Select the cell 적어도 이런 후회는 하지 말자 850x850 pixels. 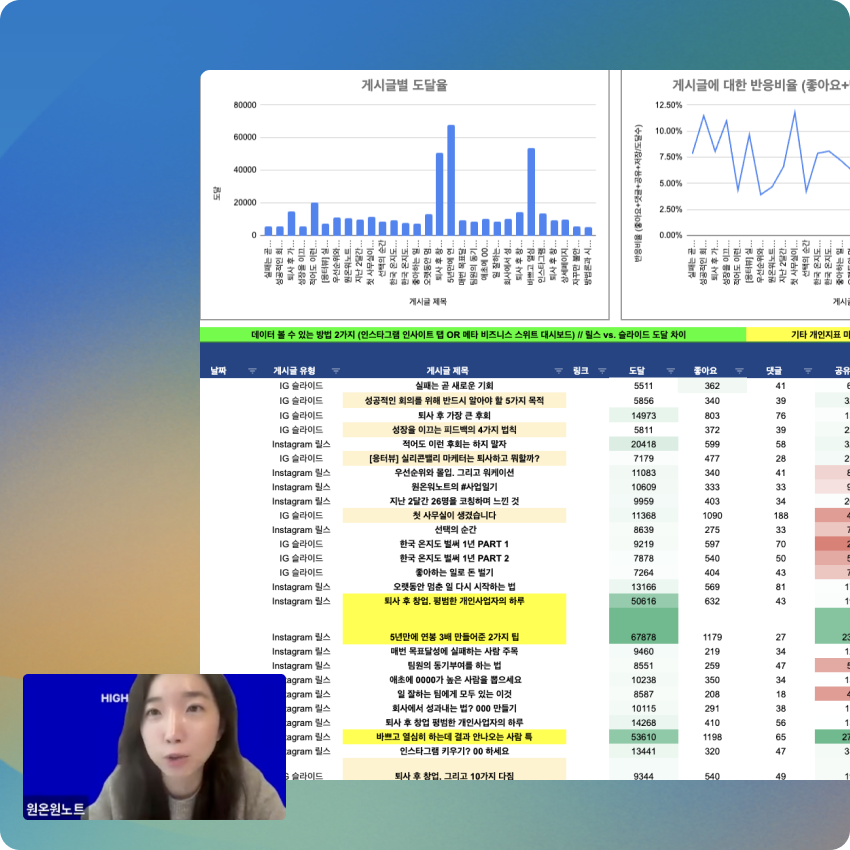tap(454, 444)
